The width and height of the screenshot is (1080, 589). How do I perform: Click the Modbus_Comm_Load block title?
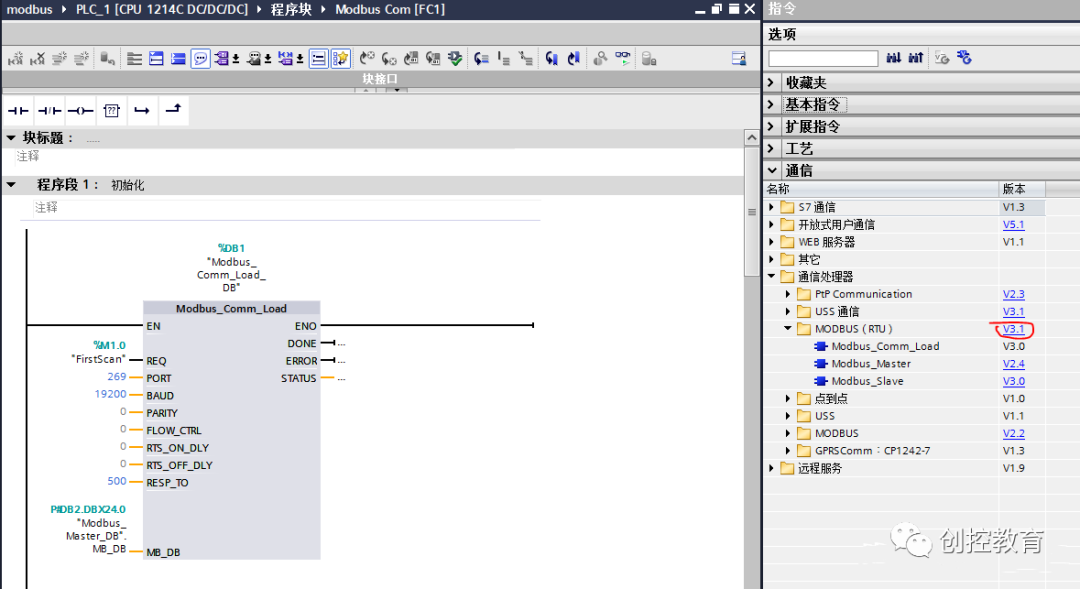click(231, 309)
